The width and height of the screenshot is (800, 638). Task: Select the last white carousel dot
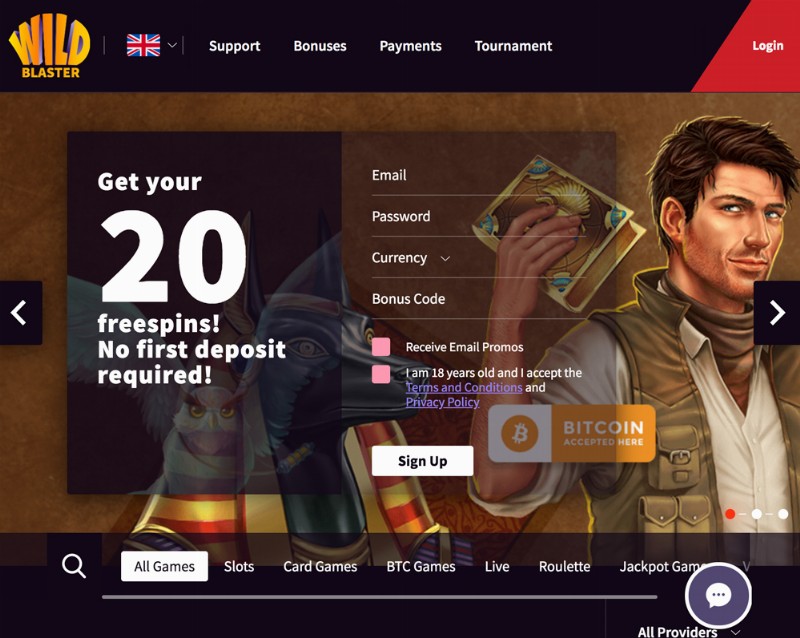tap(783, 514)
